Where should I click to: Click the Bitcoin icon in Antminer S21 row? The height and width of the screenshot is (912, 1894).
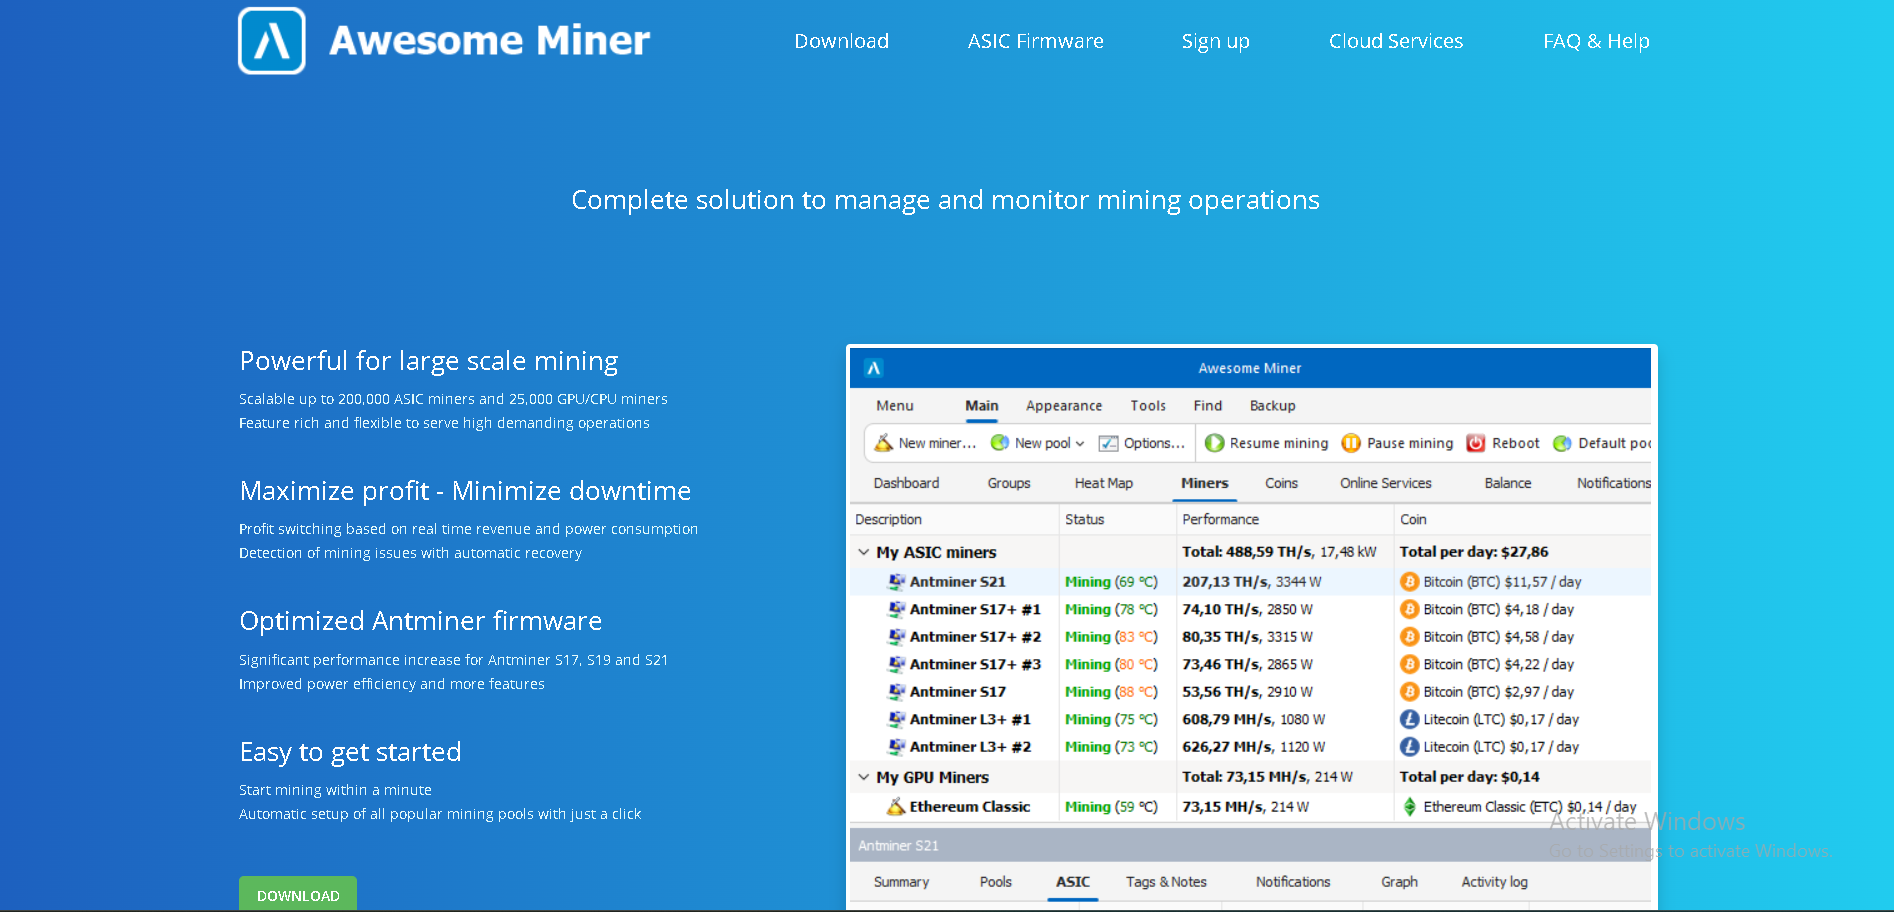tap(1409, 582)
